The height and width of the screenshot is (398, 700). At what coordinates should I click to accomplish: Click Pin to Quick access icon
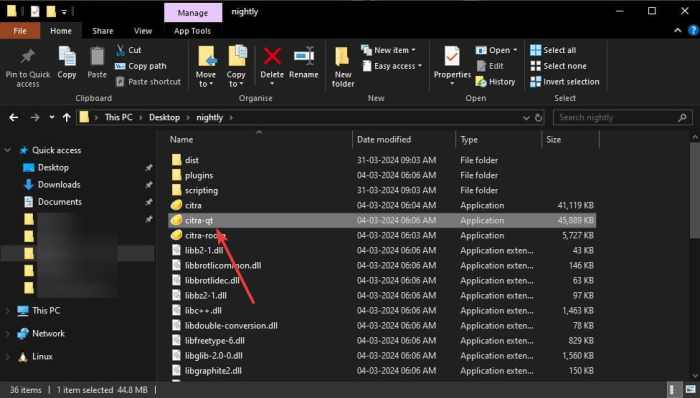(x=28, y=57)
